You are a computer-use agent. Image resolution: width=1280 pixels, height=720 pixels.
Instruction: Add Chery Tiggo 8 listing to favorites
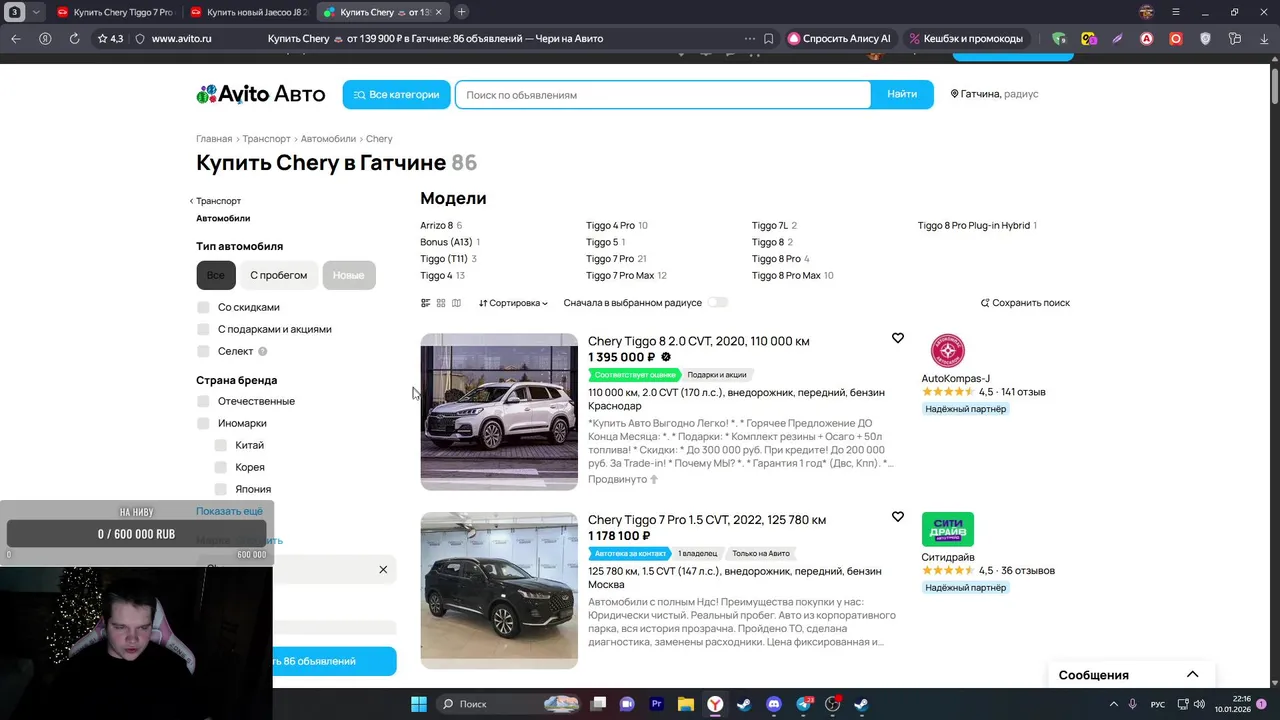tap(898, 338)
